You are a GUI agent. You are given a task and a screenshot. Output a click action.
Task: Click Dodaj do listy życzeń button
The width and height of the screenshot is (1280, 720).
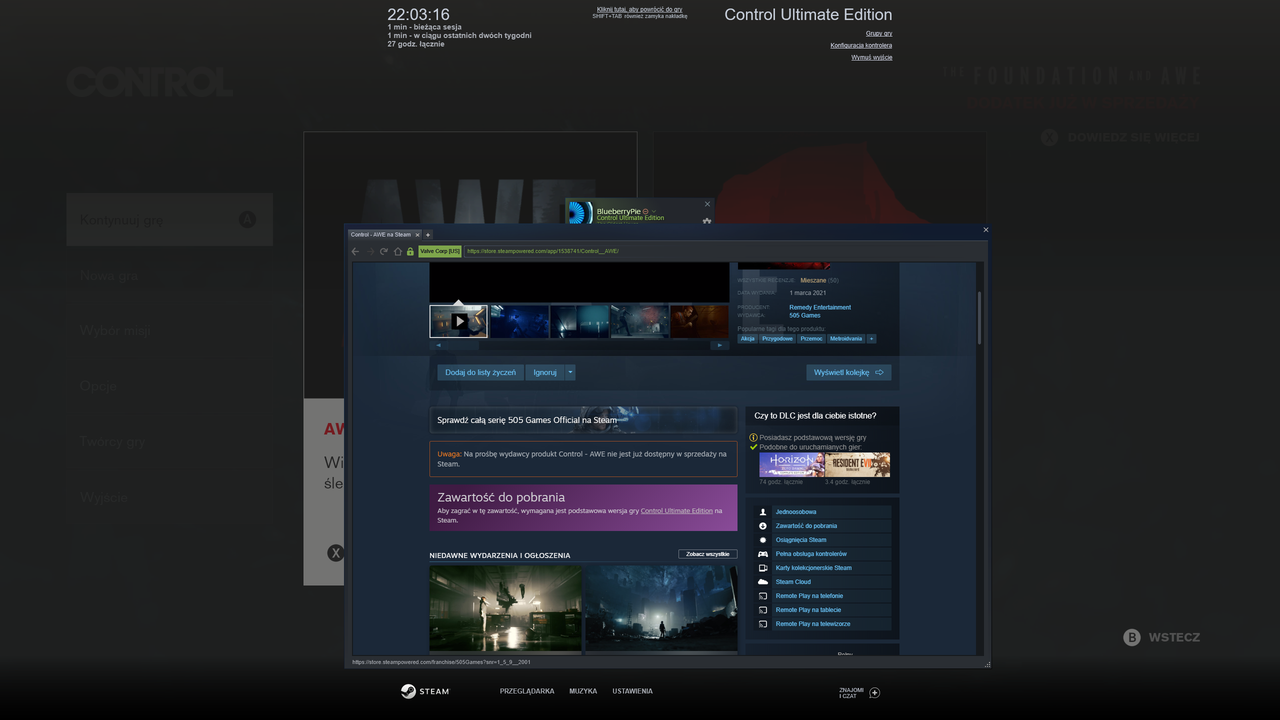481,372
